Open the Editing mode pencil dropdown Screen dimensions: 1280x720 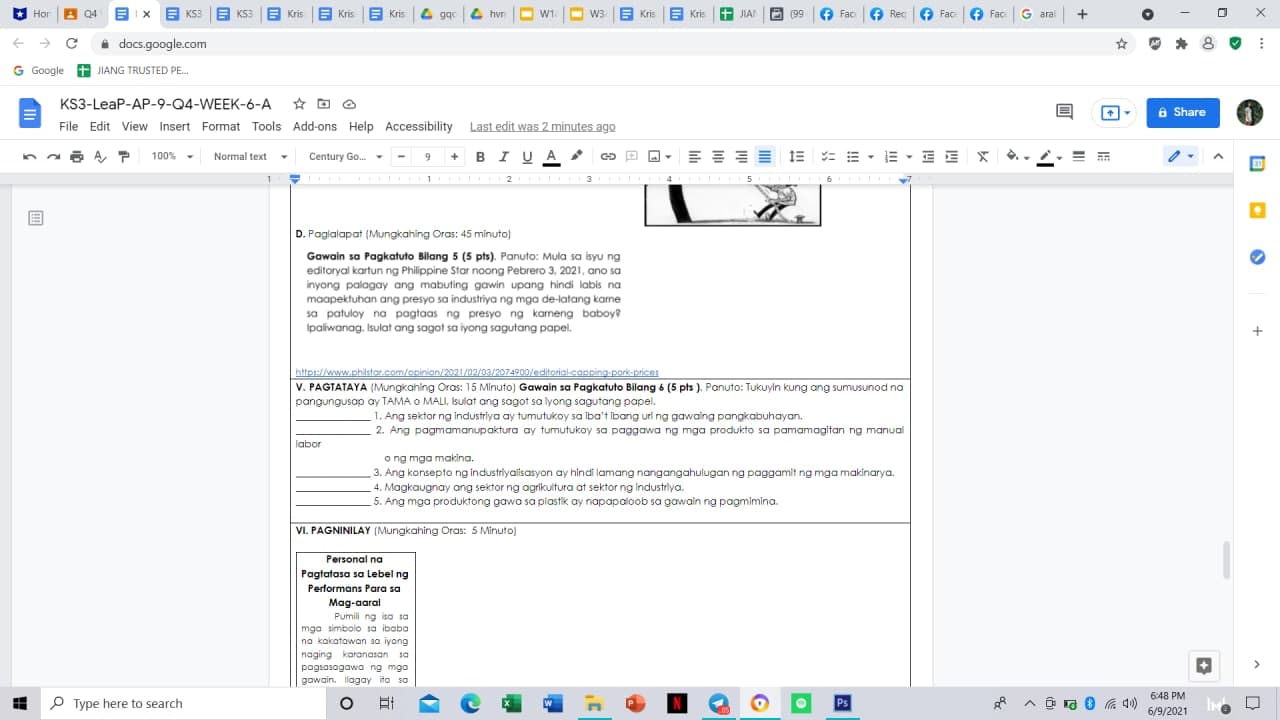click(x=1181, y=157)
